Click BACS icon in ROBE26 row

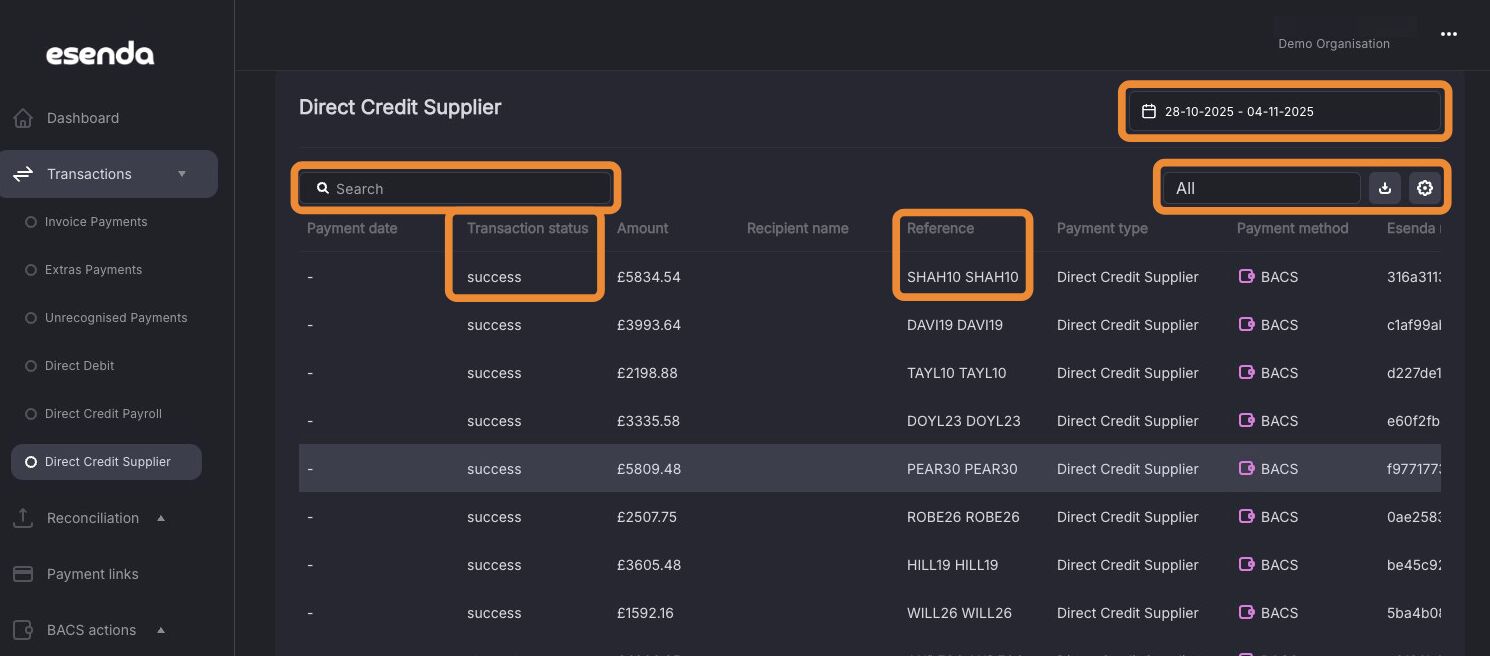pyautogui.click(x=1246, y=517)
